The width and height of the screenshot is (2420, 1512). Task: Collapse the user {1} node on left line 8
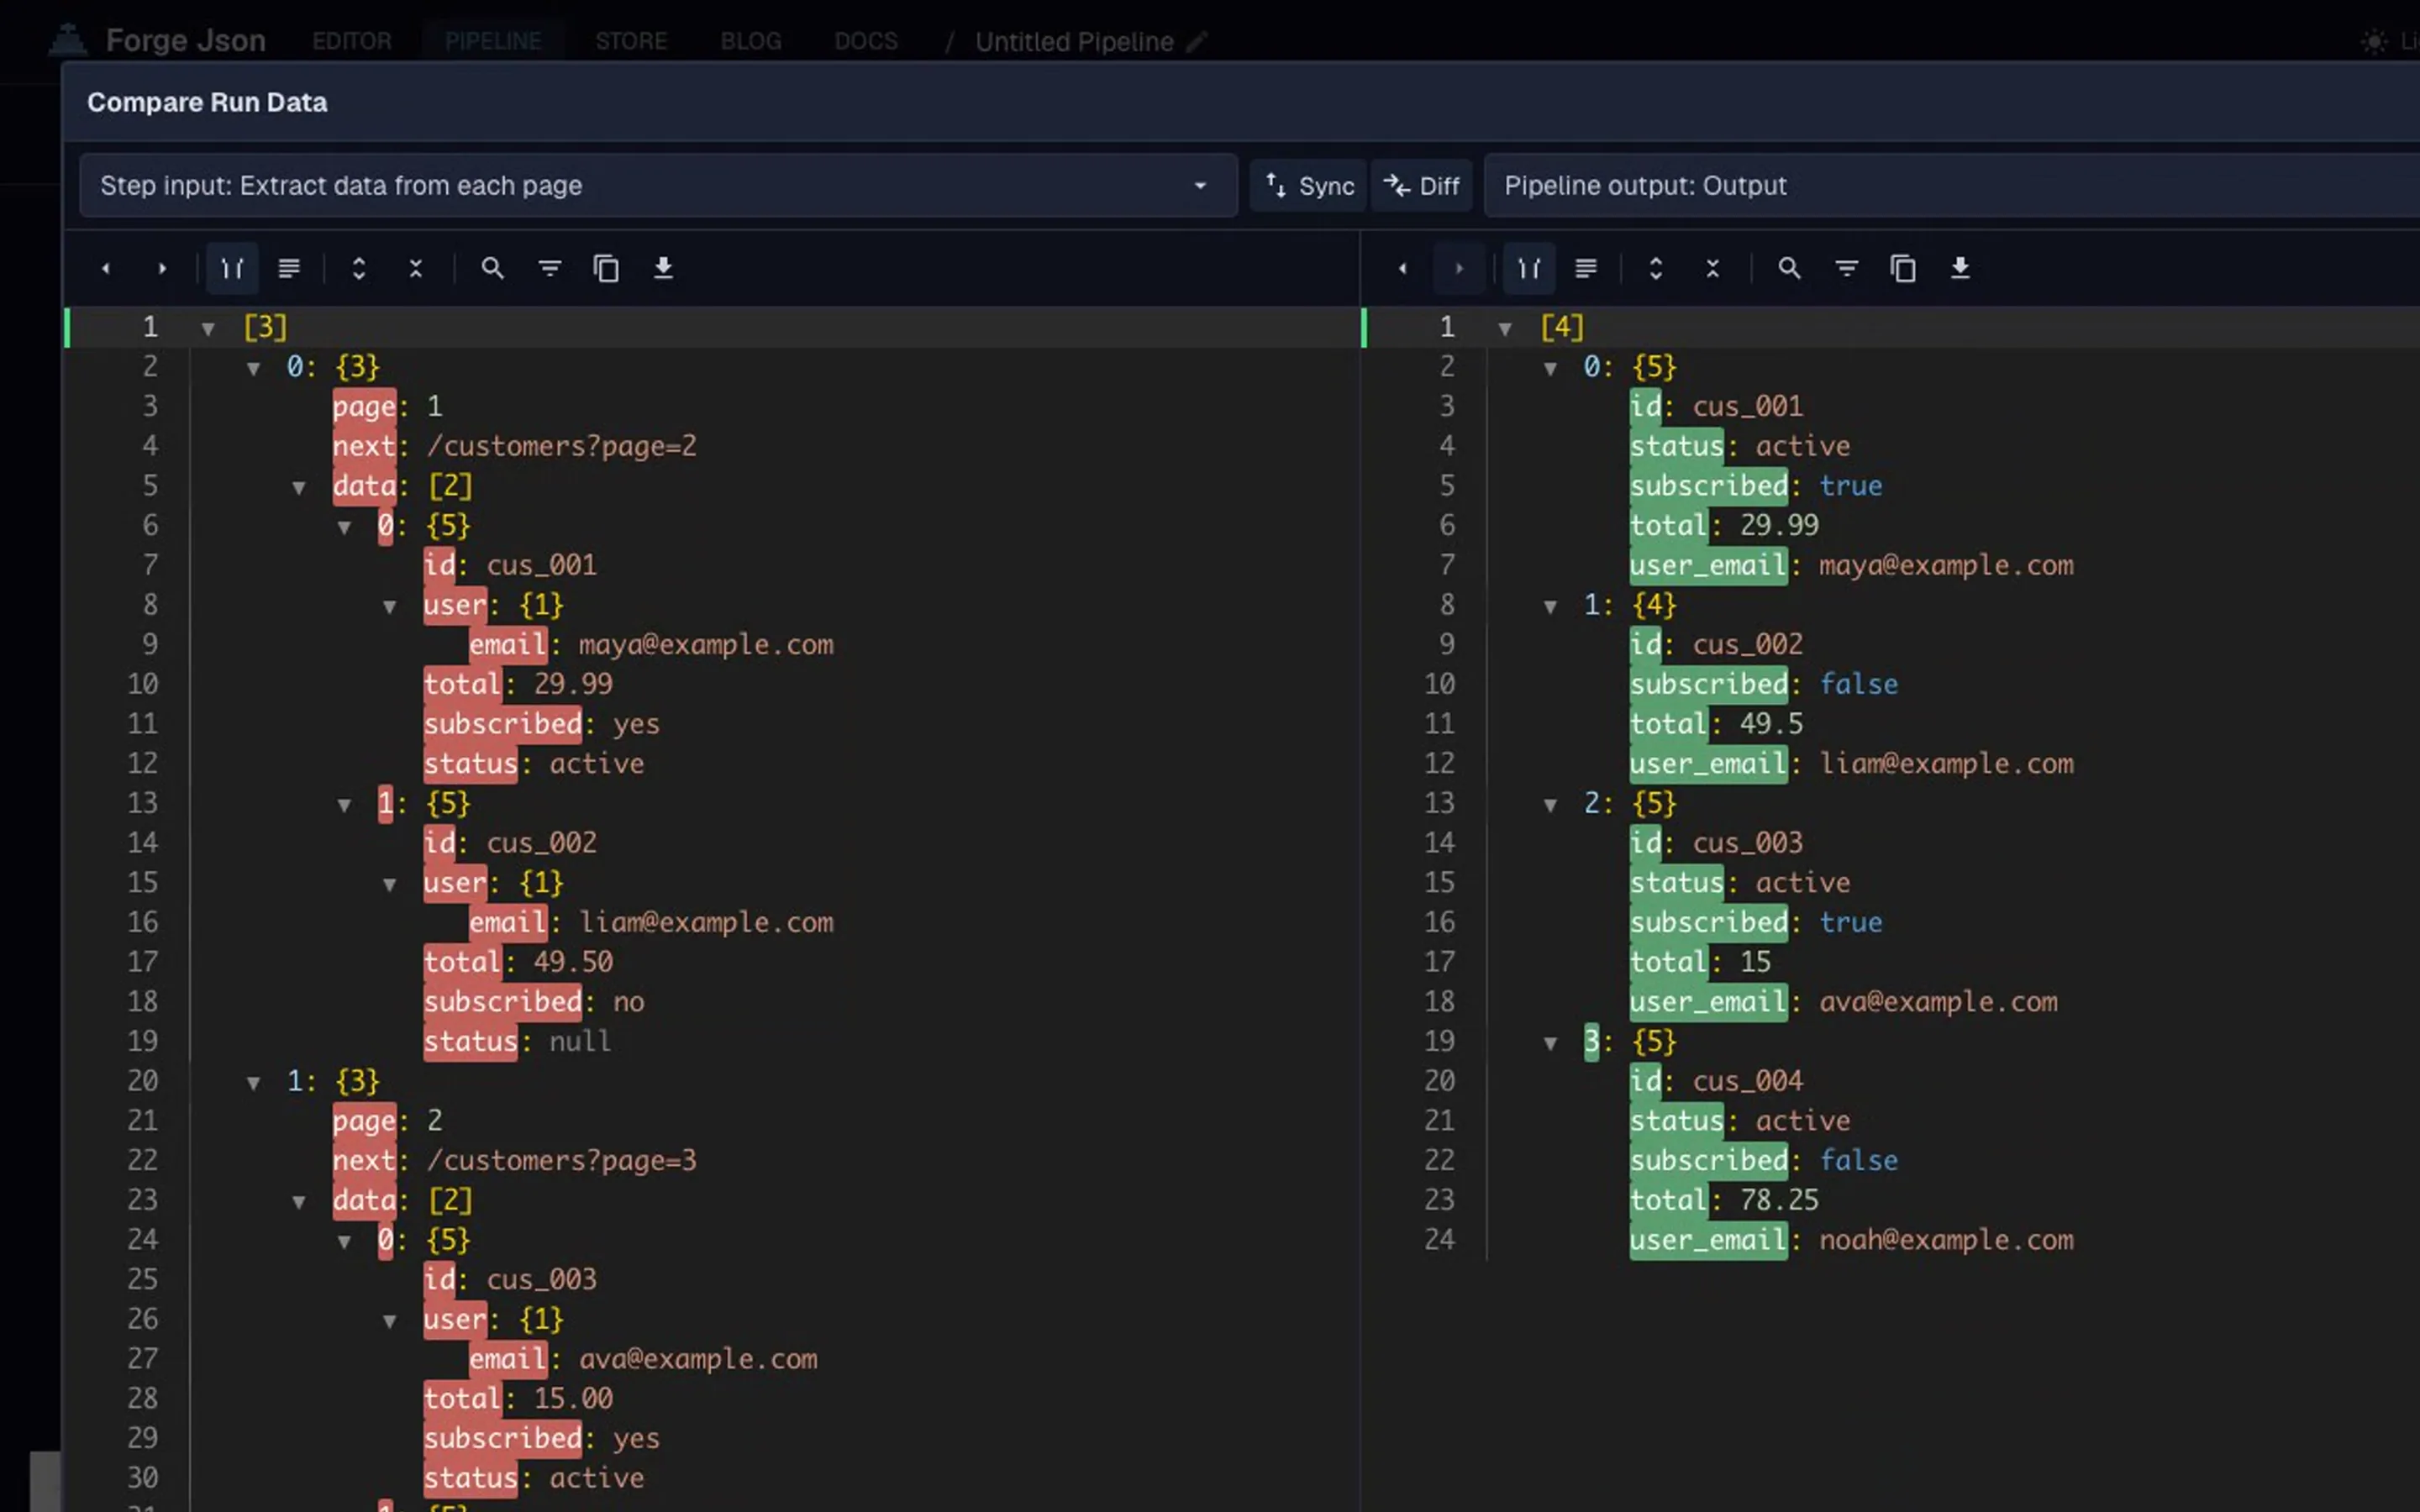pos(389,606)
